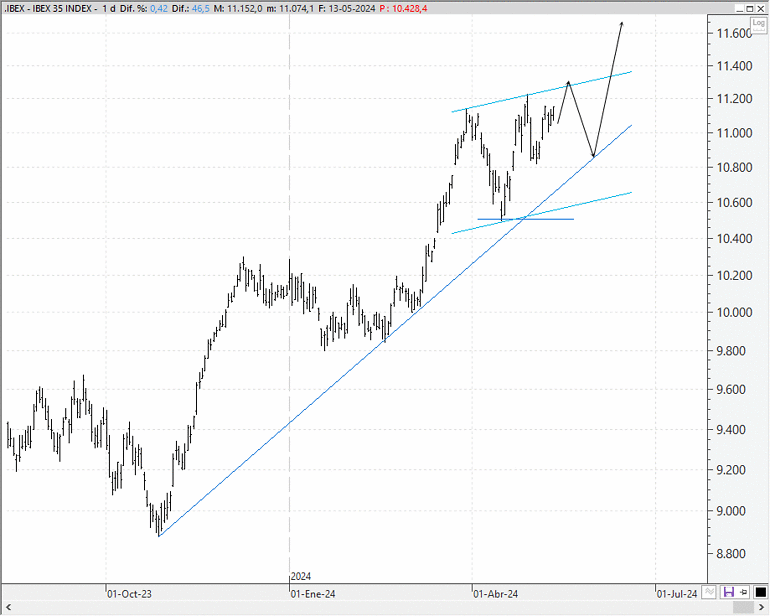Click the 'm: 11.074,1' low value
Image resolution: width=770 pixels, height=616 pixels.
290,8
